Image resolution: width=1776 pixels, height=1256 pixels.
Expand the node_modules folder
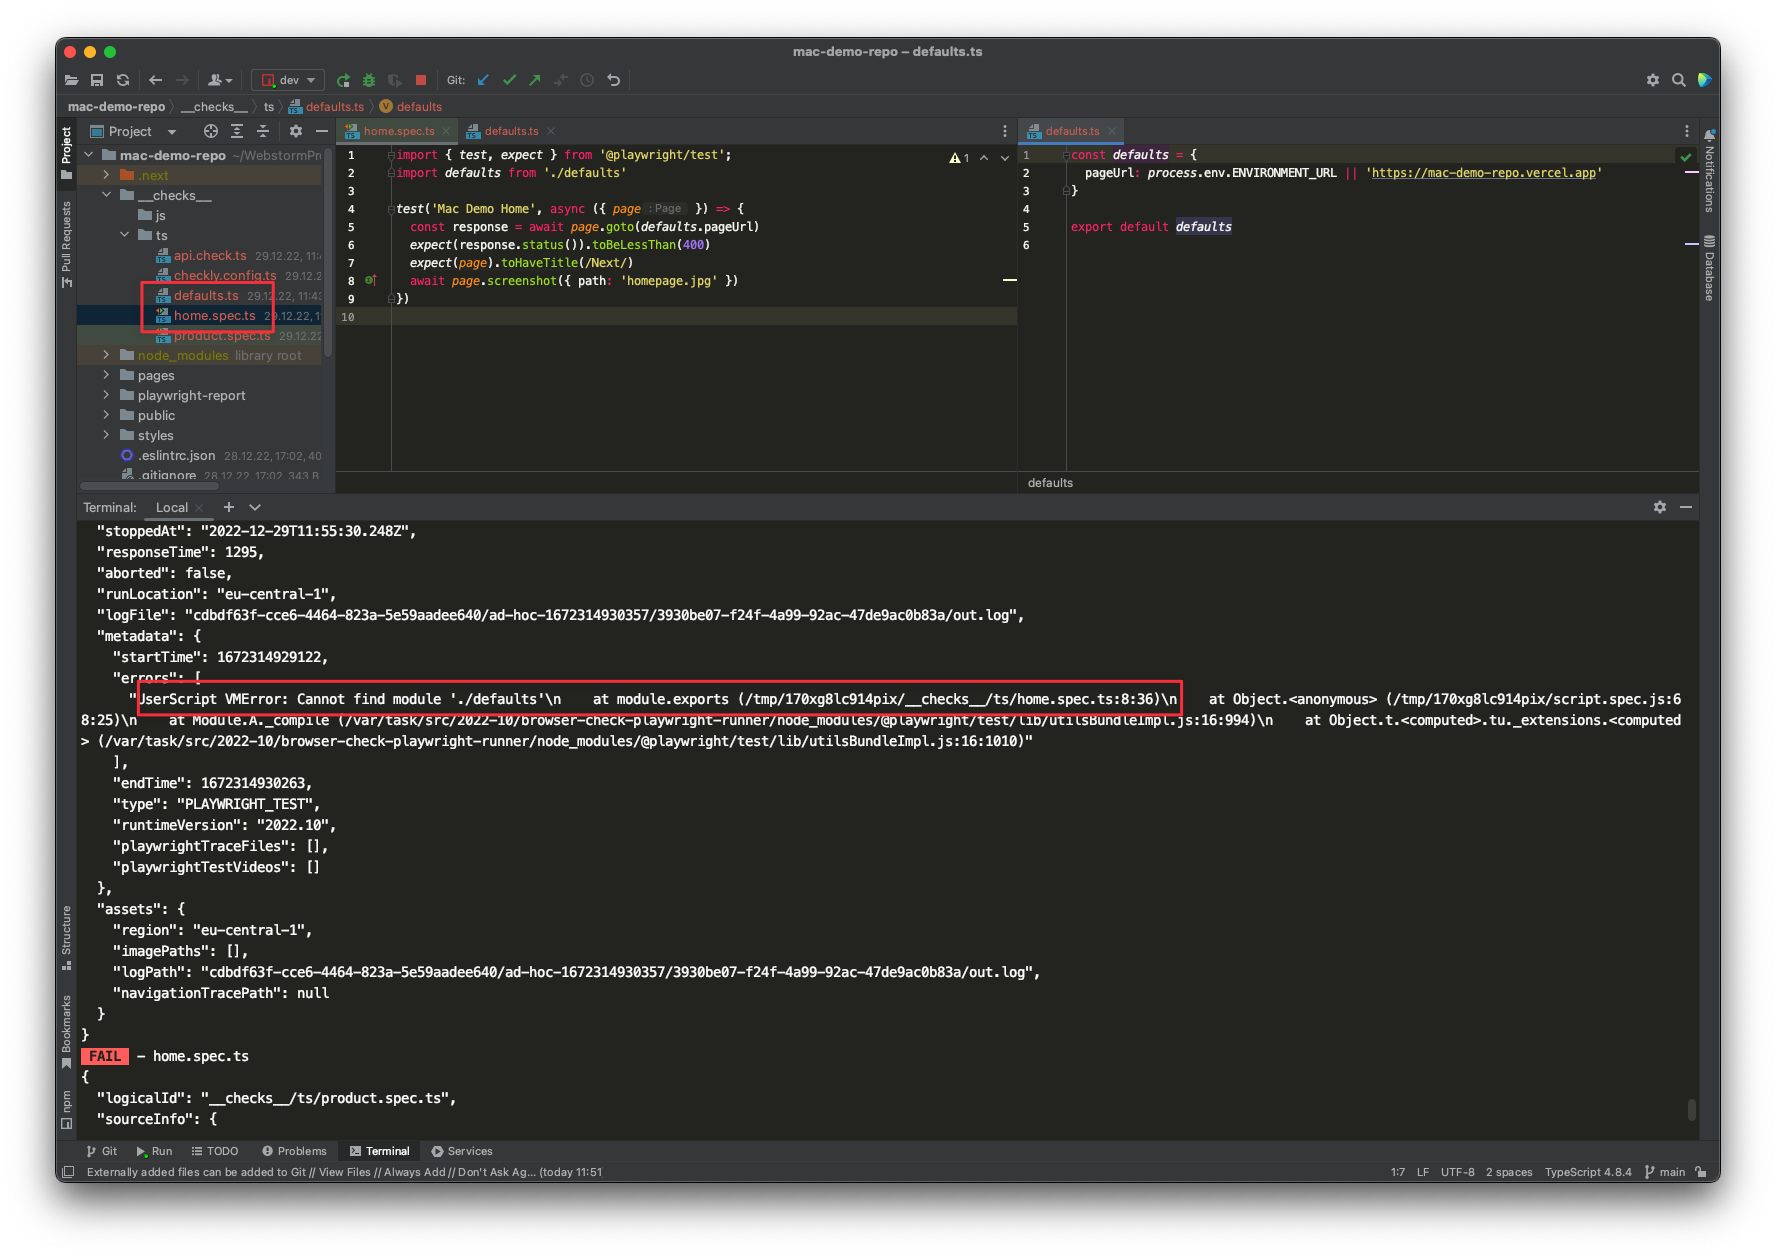click(x=107, y=355)
